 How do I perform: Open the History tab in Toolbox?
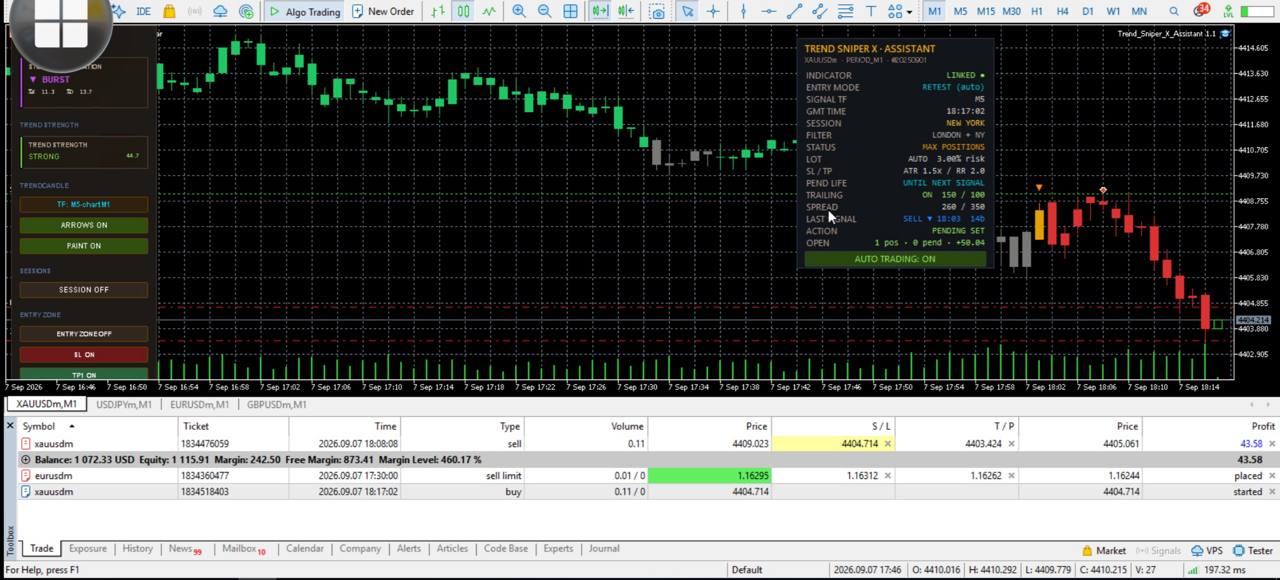point(138,548)
